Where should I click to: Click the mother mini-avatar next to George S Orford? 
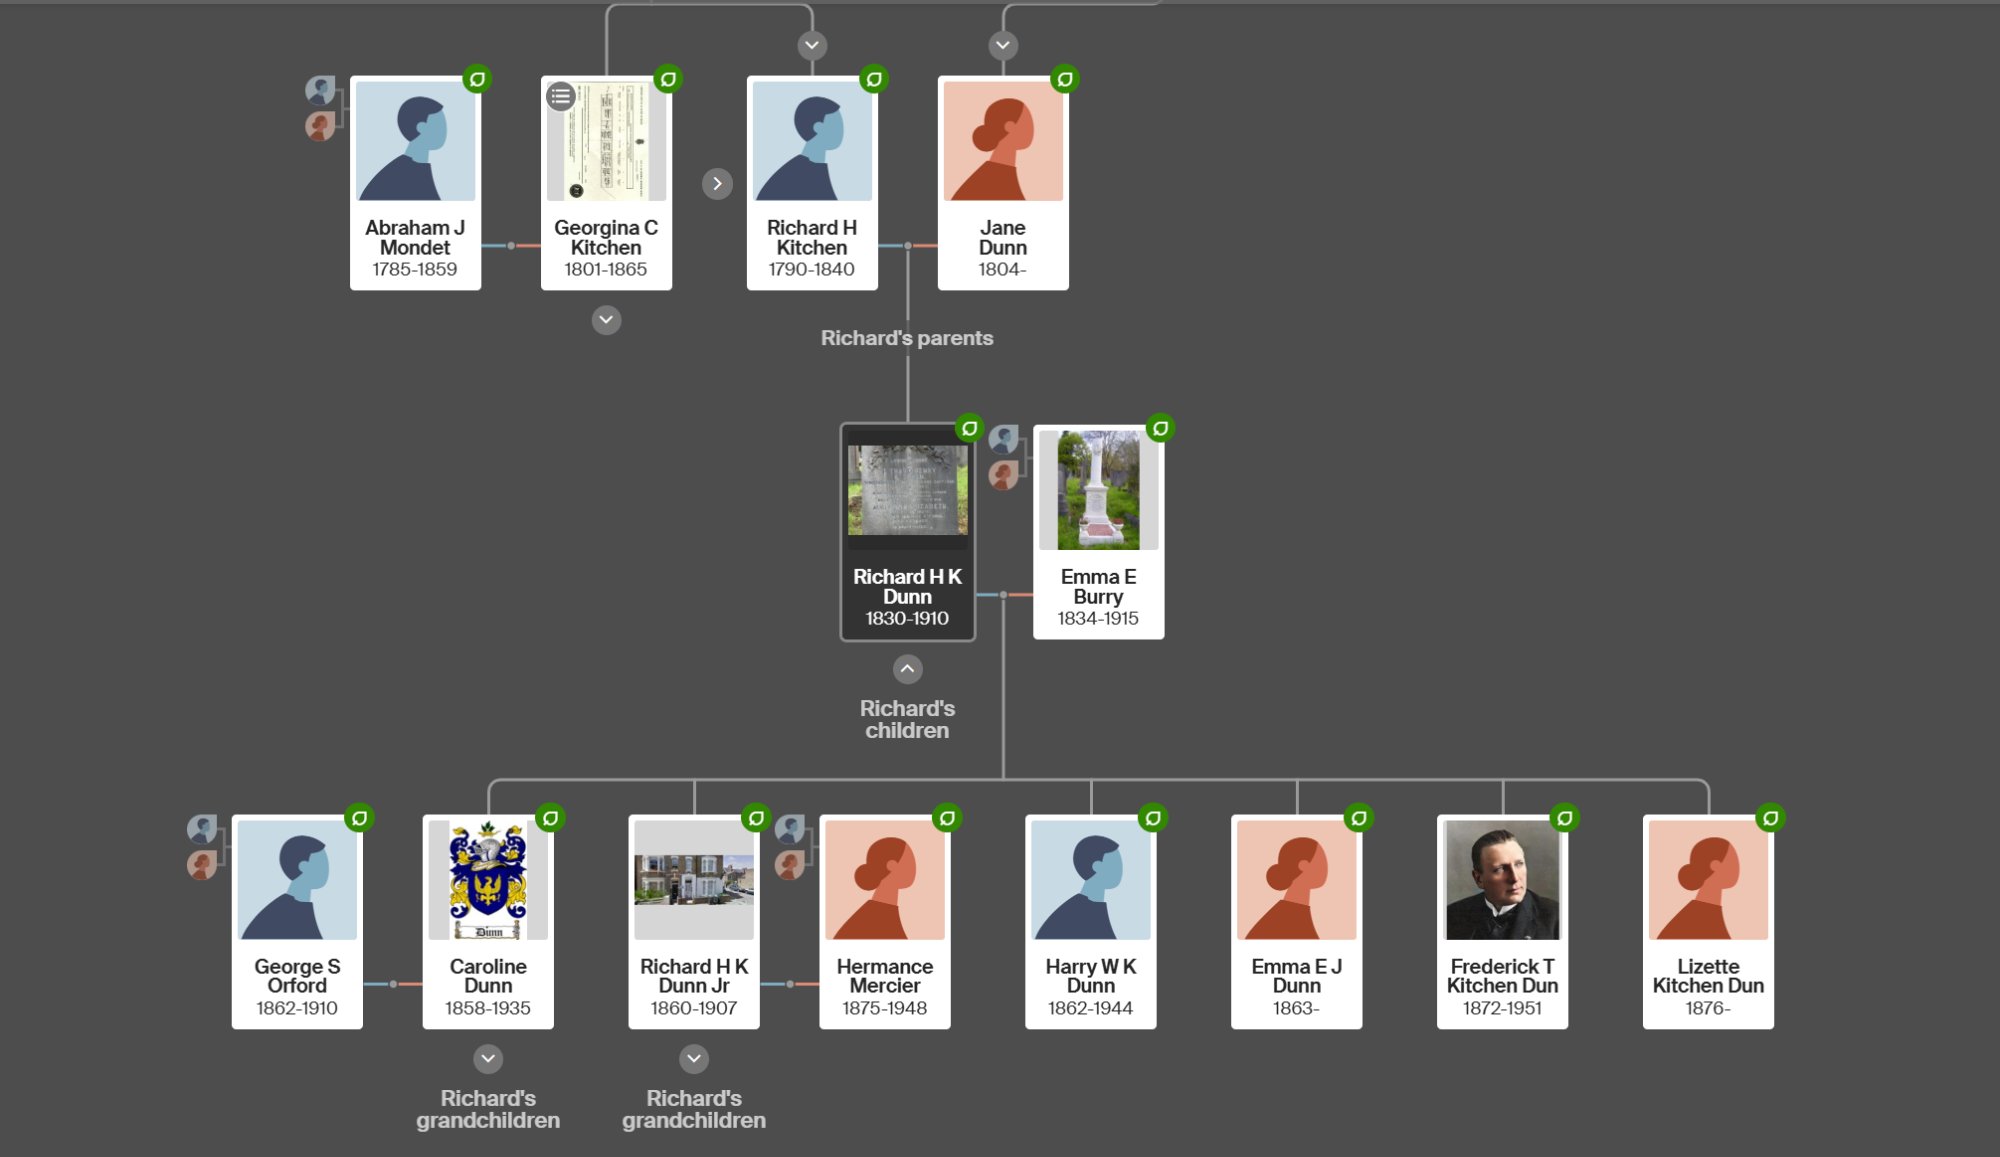click(x=203, y=866)
